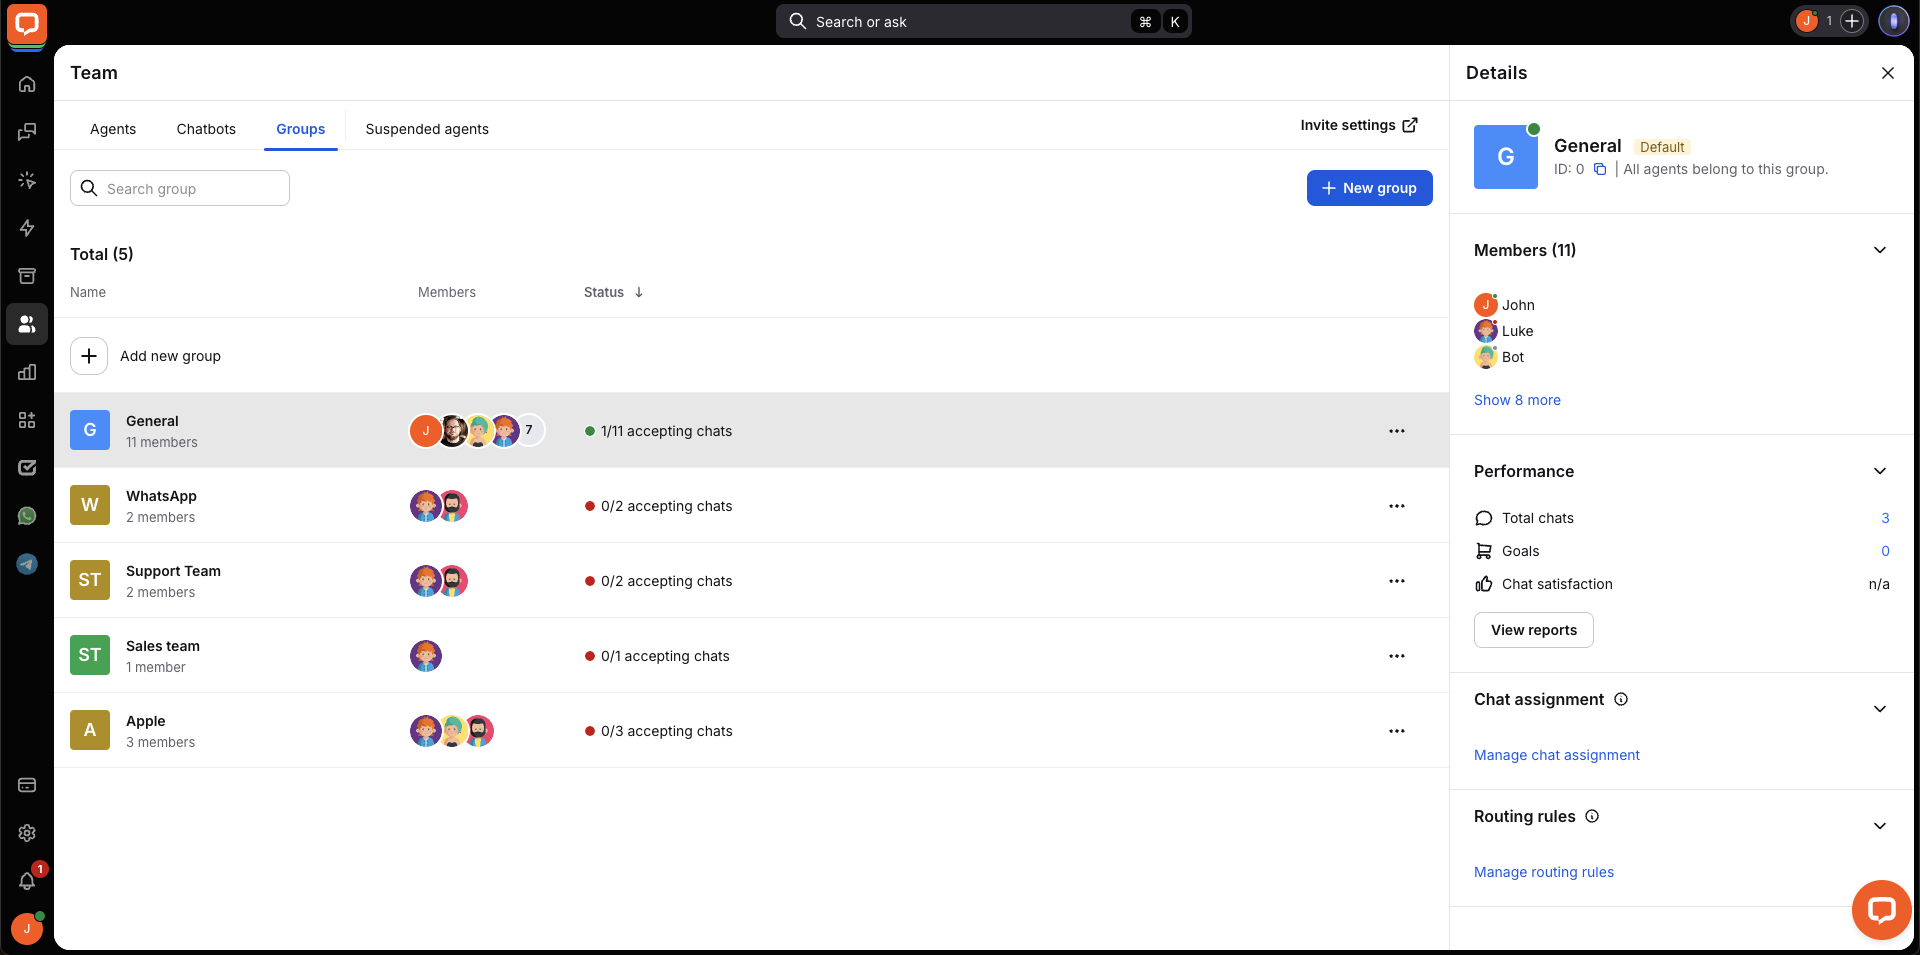Collapse the Performance section

[1879, 471]
